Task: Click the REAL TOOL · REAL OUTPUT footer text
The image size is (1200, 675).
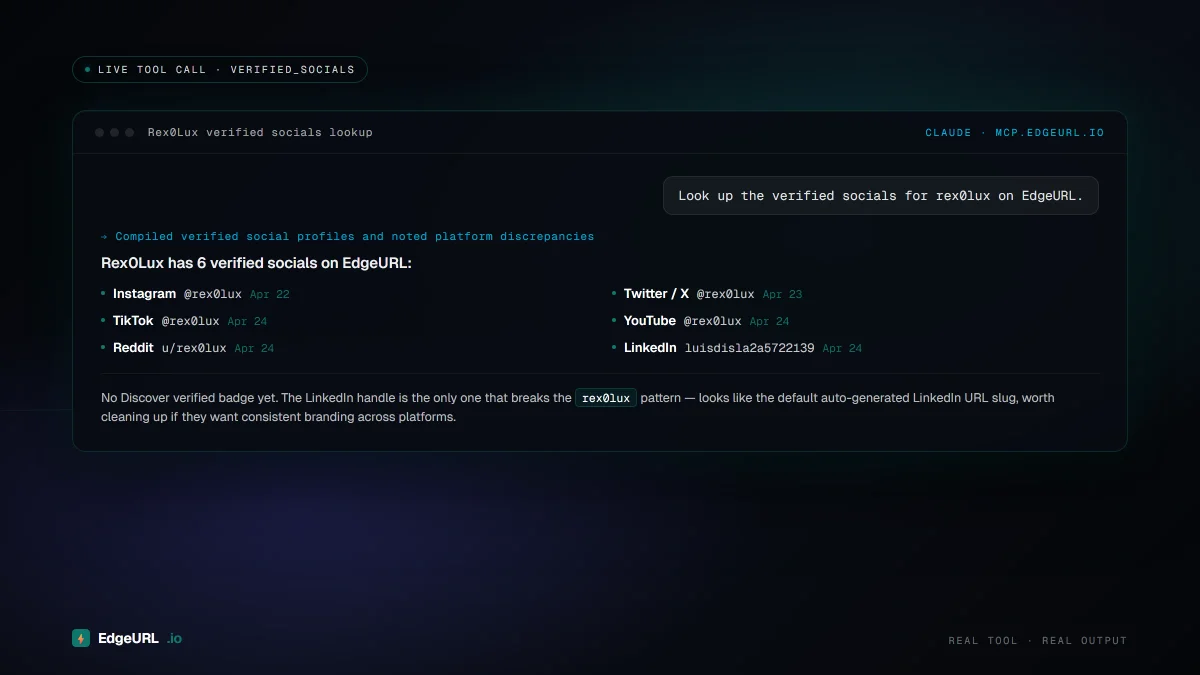Action: click(x=1037, y=641)
